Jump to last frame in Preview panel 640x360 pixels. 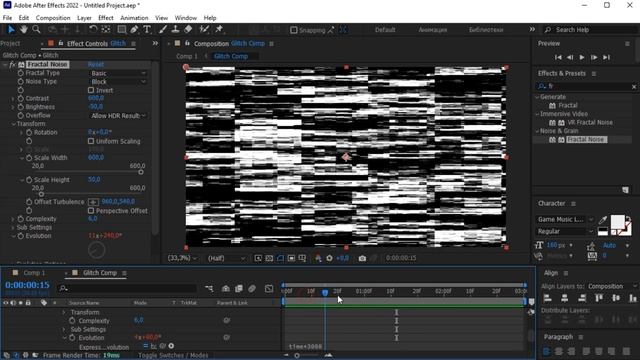607,58
